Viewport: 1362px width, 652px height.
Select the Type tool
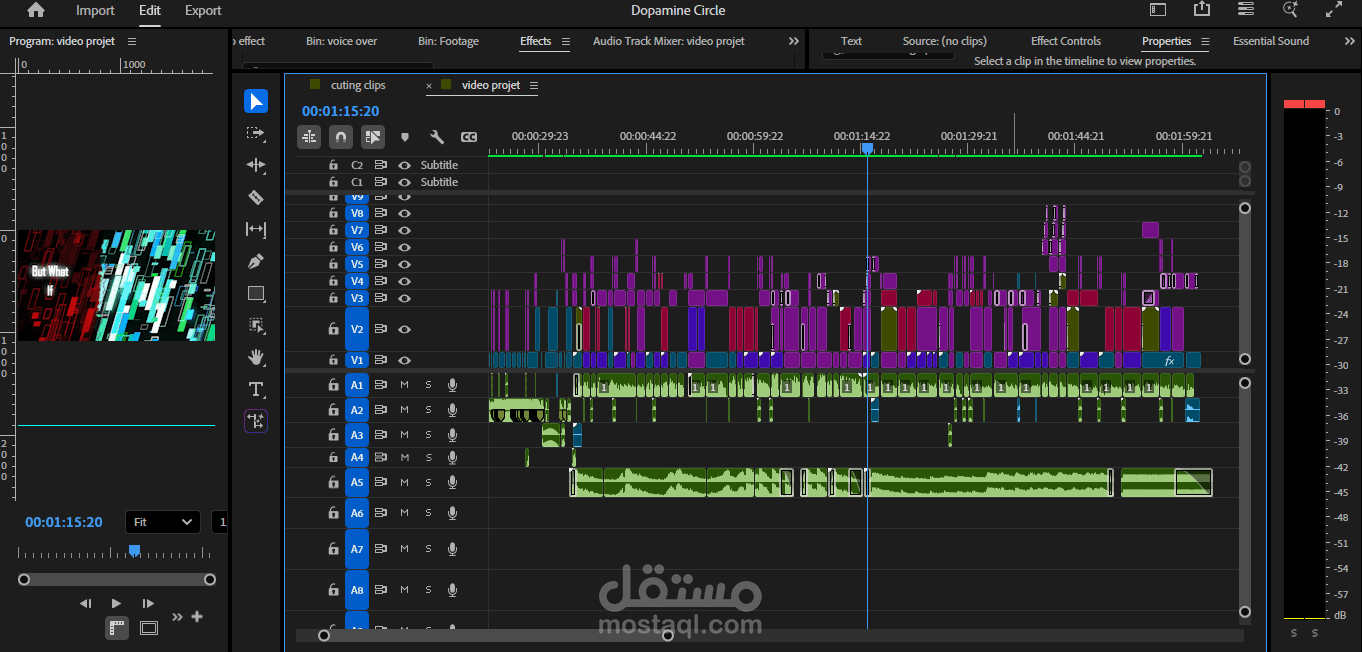pos(256,389)
